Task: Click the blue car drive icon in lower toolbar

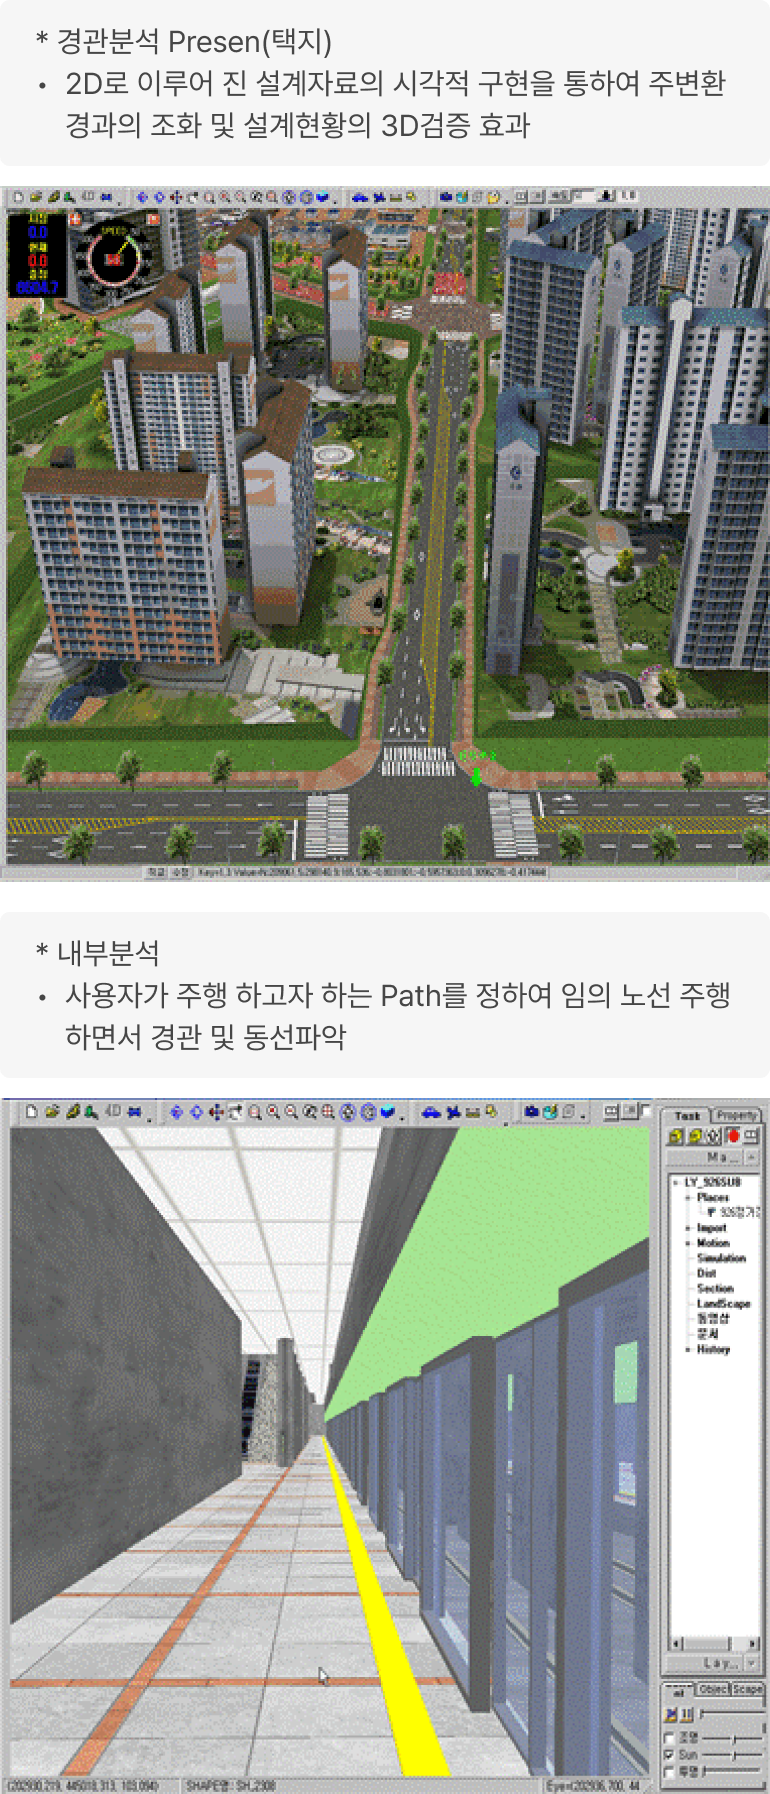Action: coord(431,1112)
